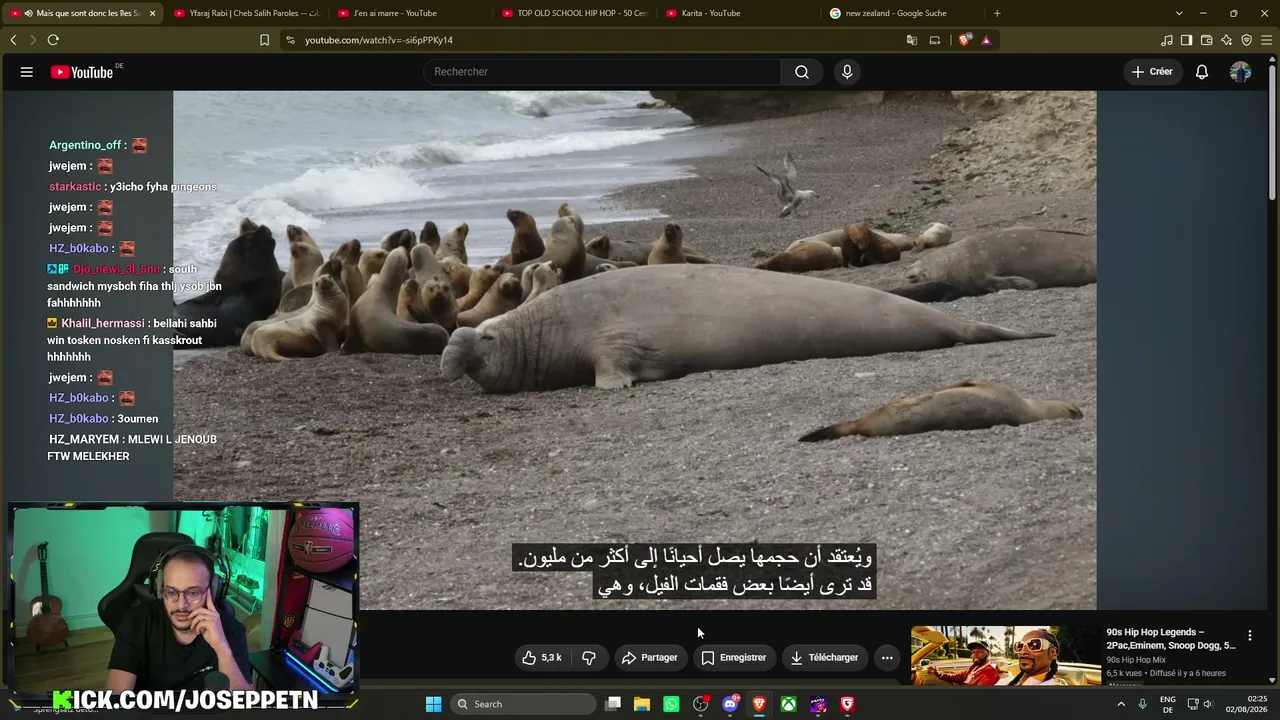Switch to the new zealand Google tab
Screen dimensions: 1280x720
coord(902,13)
